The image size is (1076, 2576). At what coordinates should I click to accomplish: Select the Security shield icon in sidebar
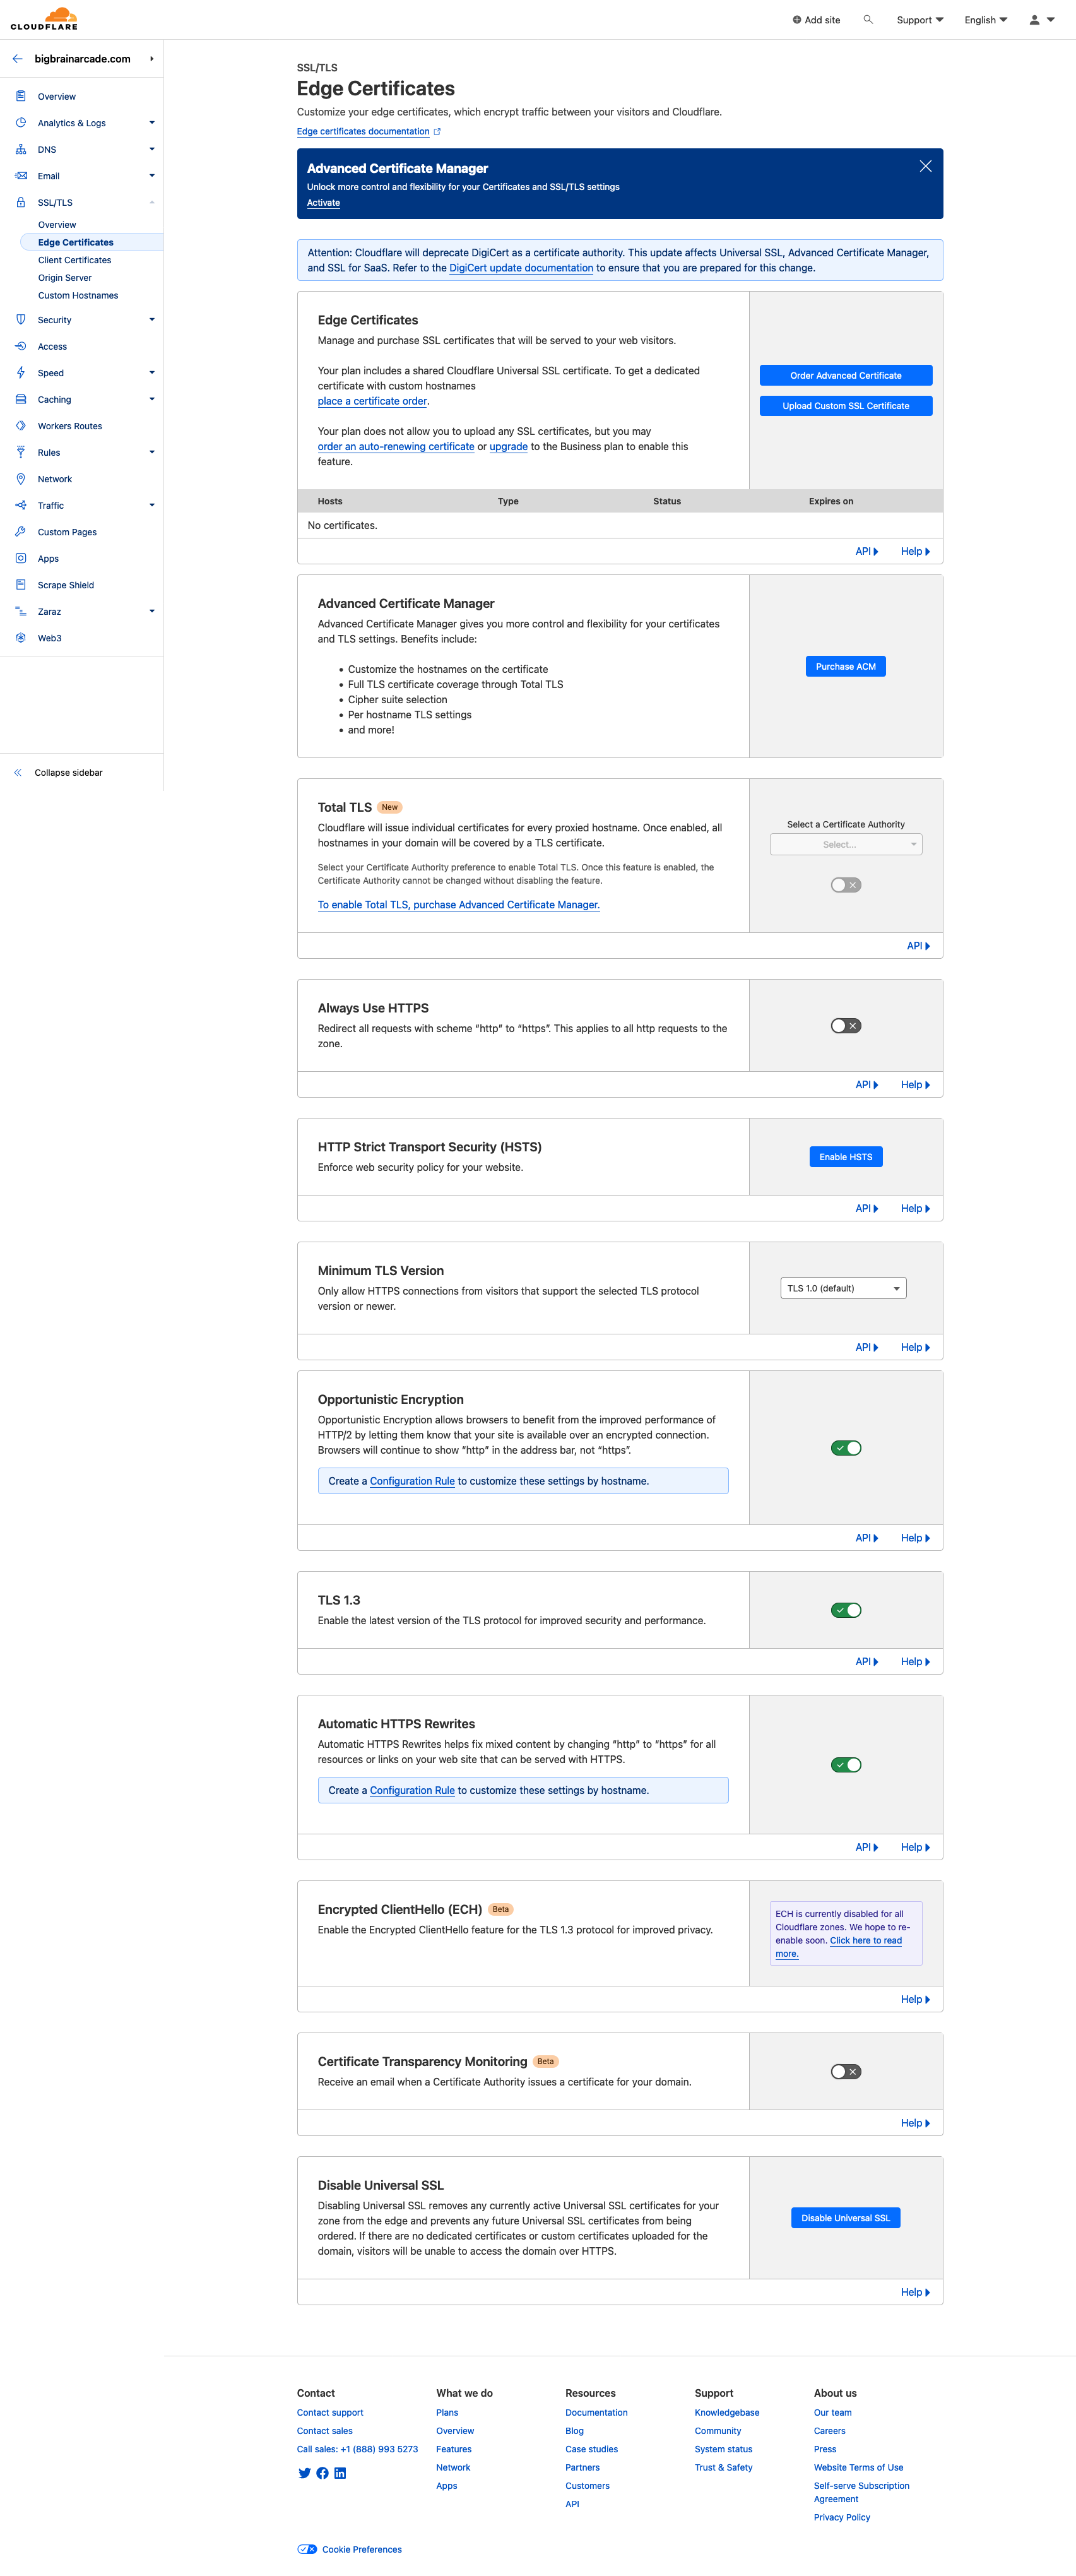point(21,319)
